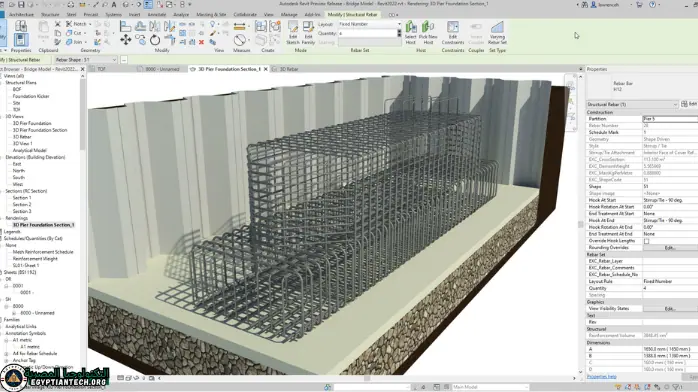The image size is (698, 392).
Task: Click the Quantity value field in Properties
Action: click(x=670, y=288)
